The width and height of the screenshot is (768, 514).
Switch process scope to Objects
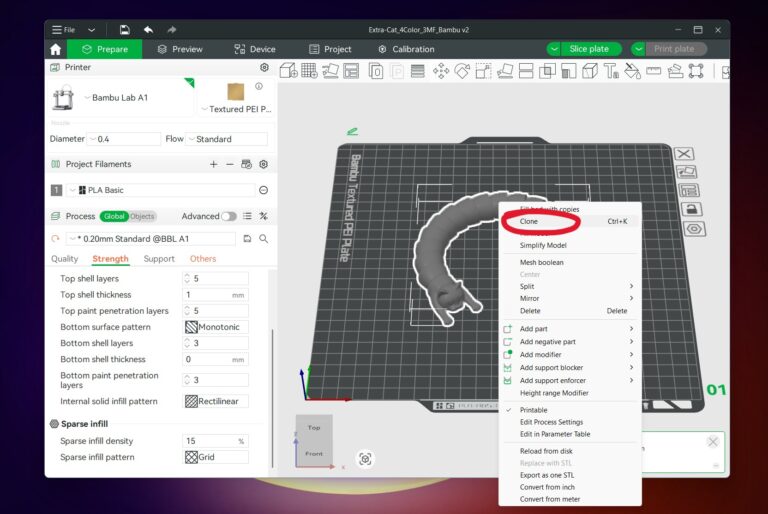click(x=142, y=216)
